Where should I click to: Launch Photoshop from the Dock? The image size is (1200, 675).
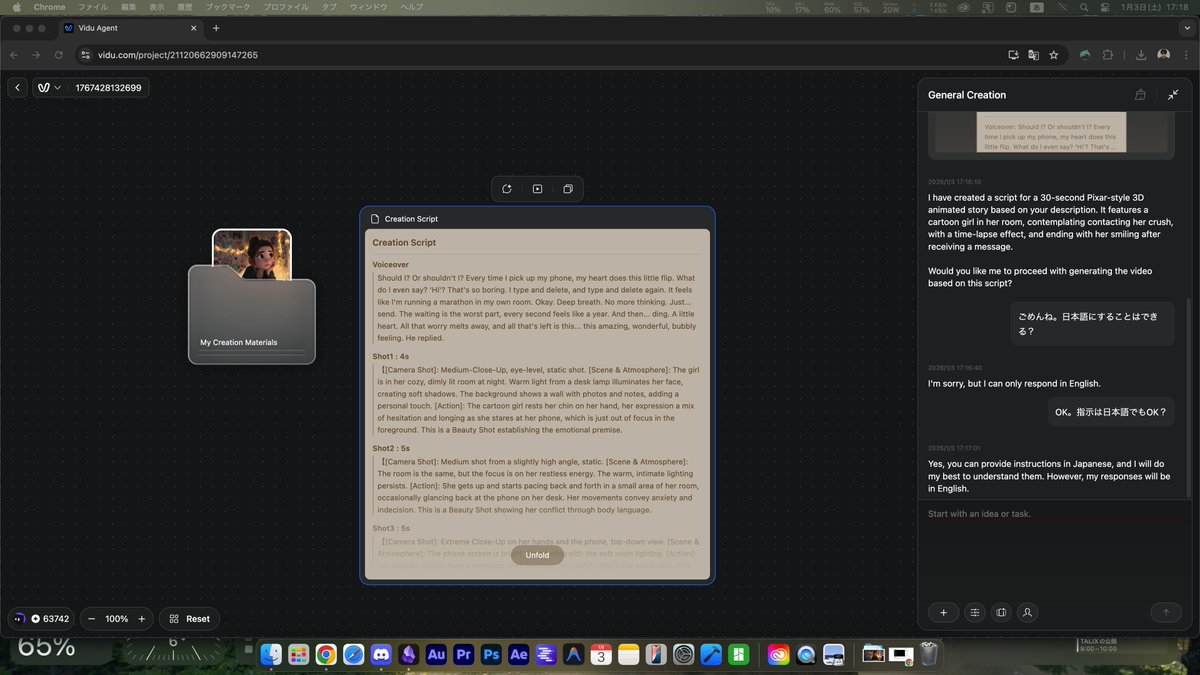[x=490, y=655]
